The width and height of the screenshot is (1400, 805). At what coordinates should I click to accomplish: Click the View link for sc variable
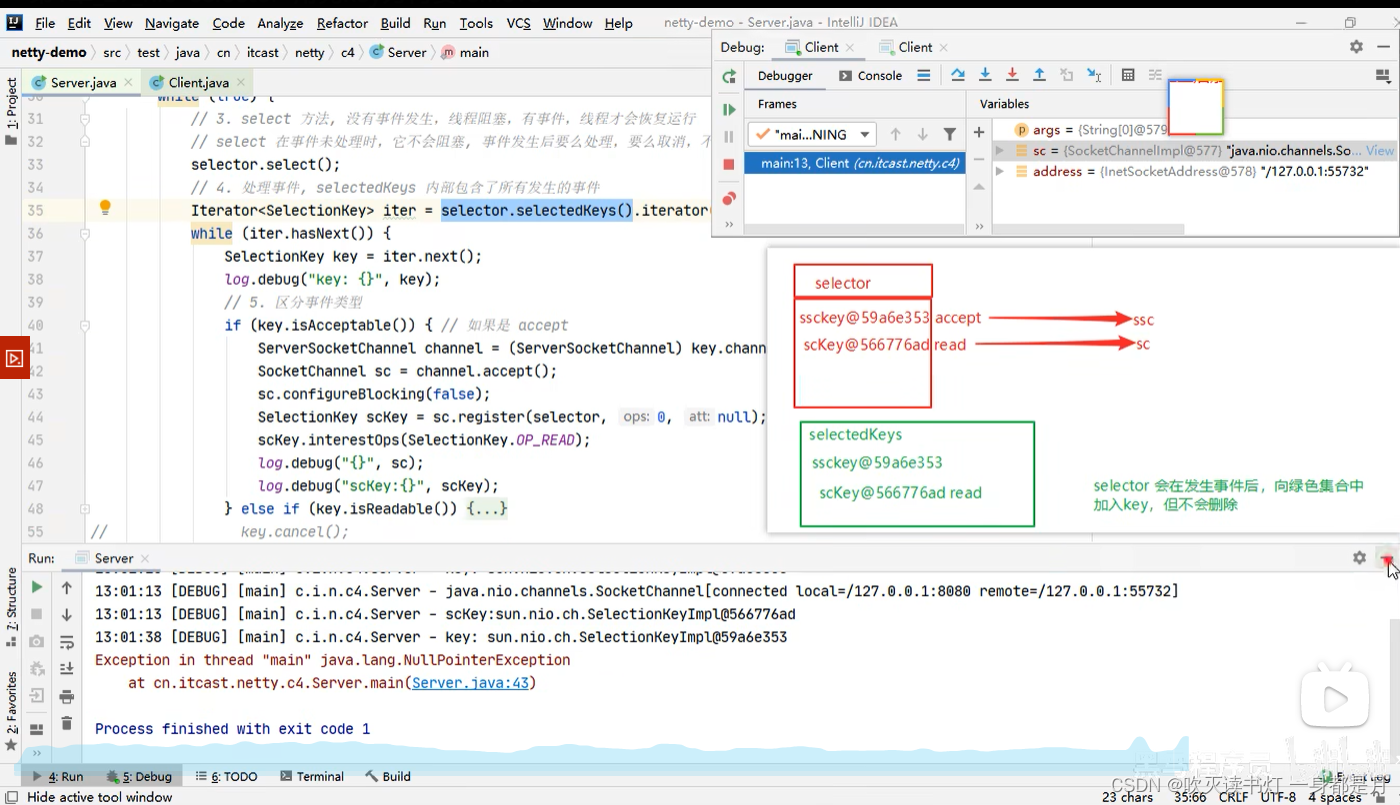coord(1379,150)
